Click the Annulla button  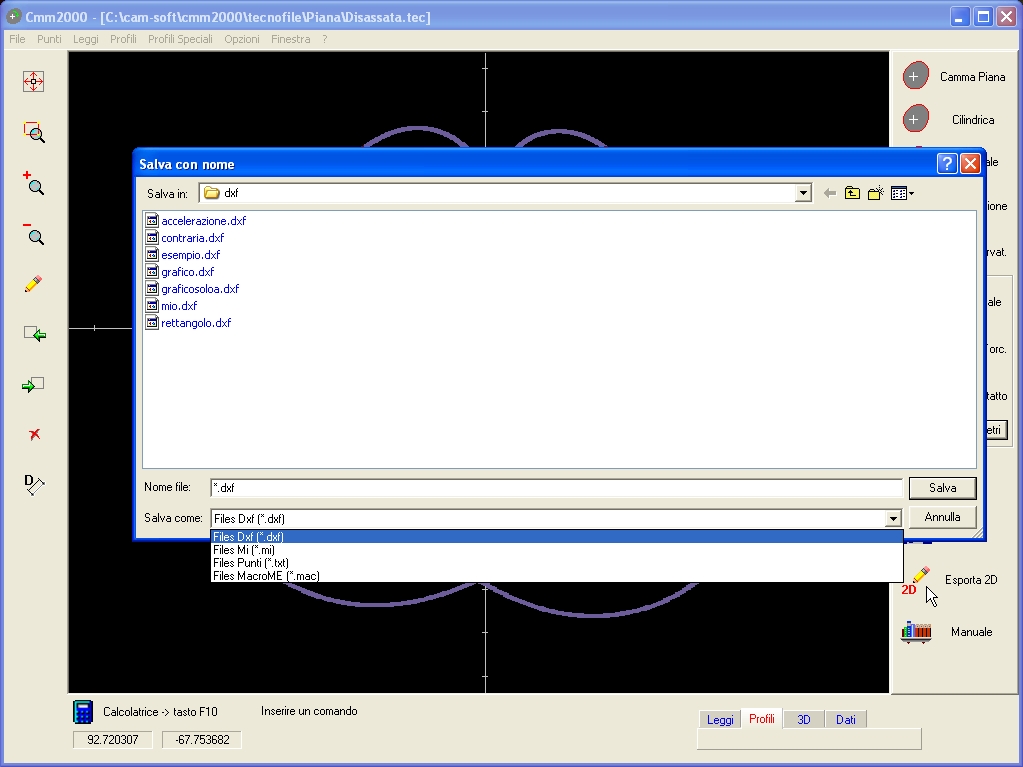943,517
